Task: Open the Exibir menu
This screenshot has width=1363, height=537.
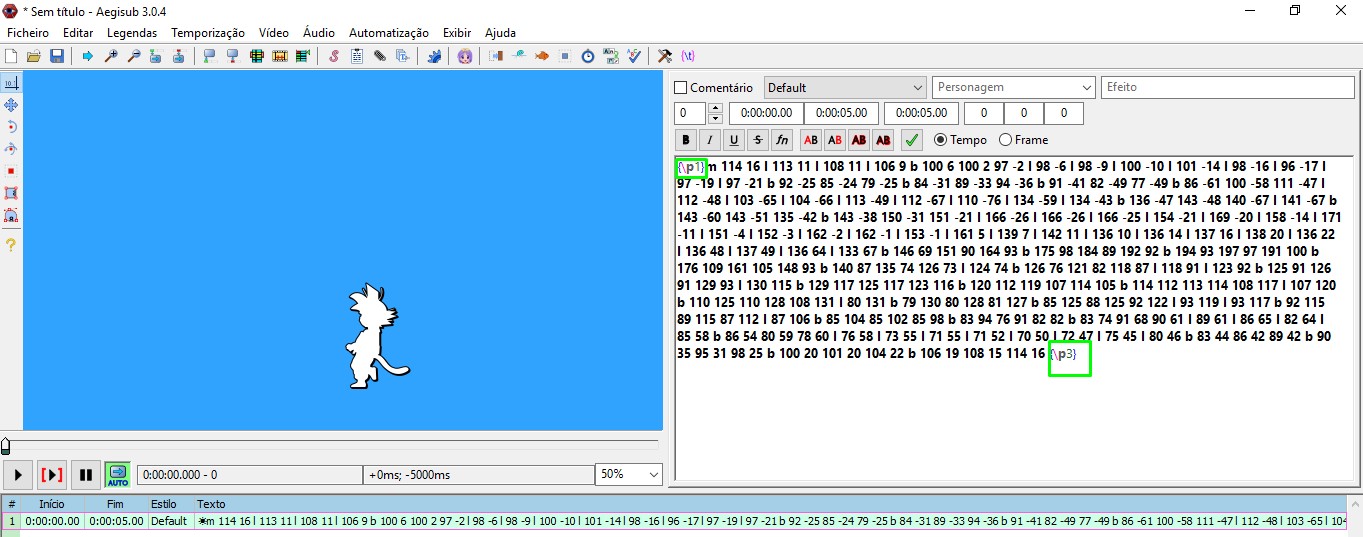Action: [x=457, y=33]
